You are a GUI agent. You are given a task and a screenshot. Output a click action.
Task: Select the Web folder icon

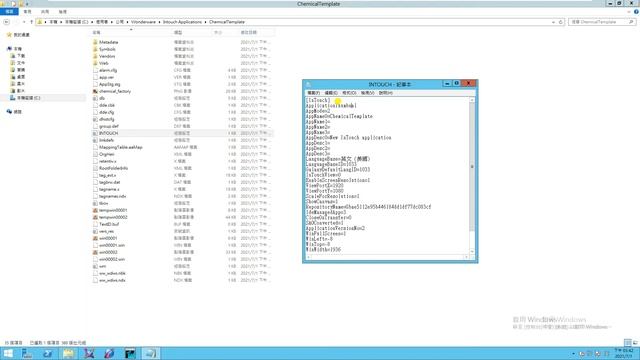coord(95,63)
